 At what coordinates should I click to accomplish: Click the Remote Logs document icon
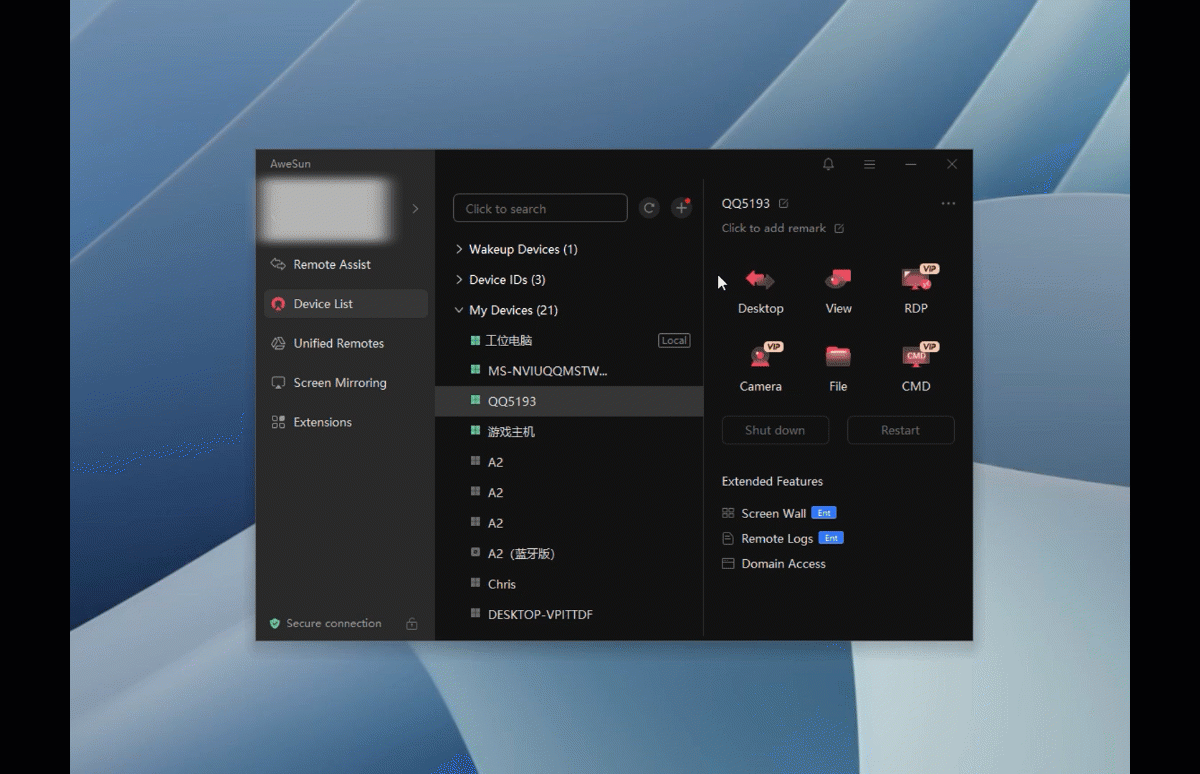click(728, 539)
